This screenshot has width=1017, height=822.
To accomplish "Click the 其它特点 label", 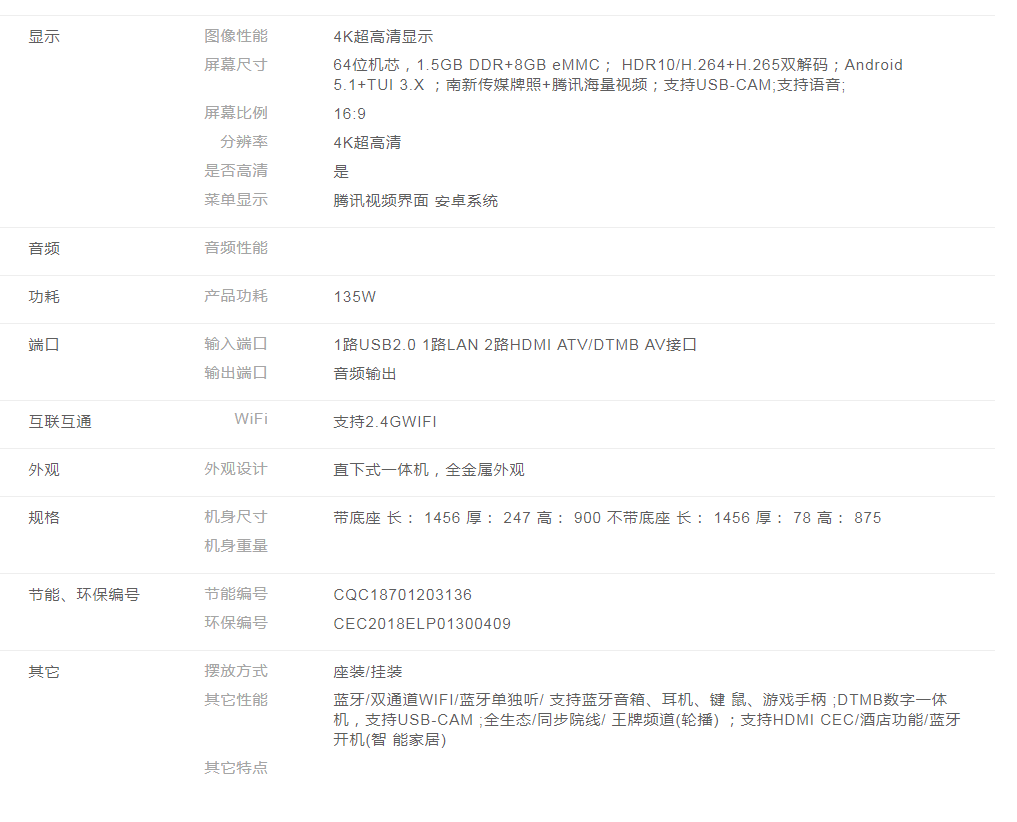I will pos(236,768).
